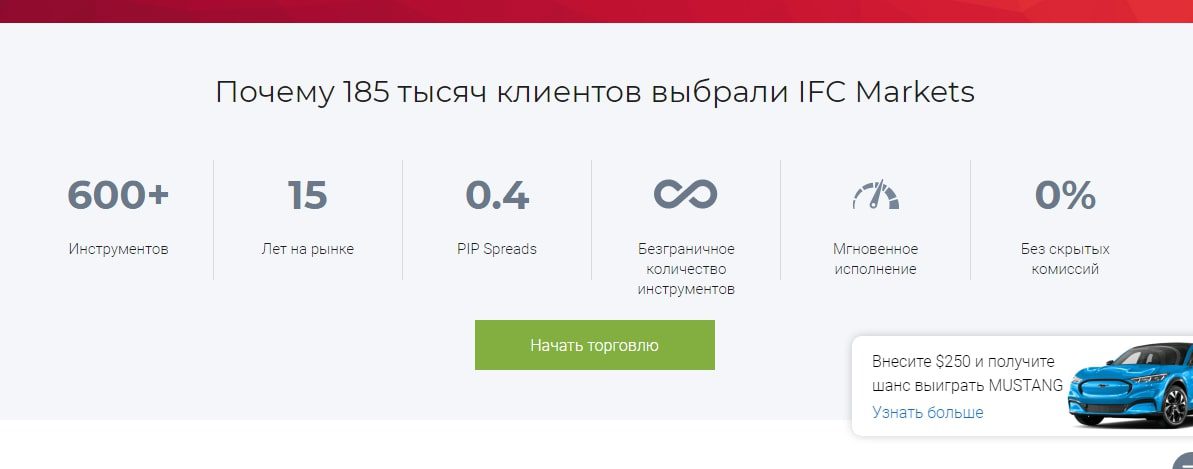Click the Без скрытых комиссий caption

[1065, 259]
